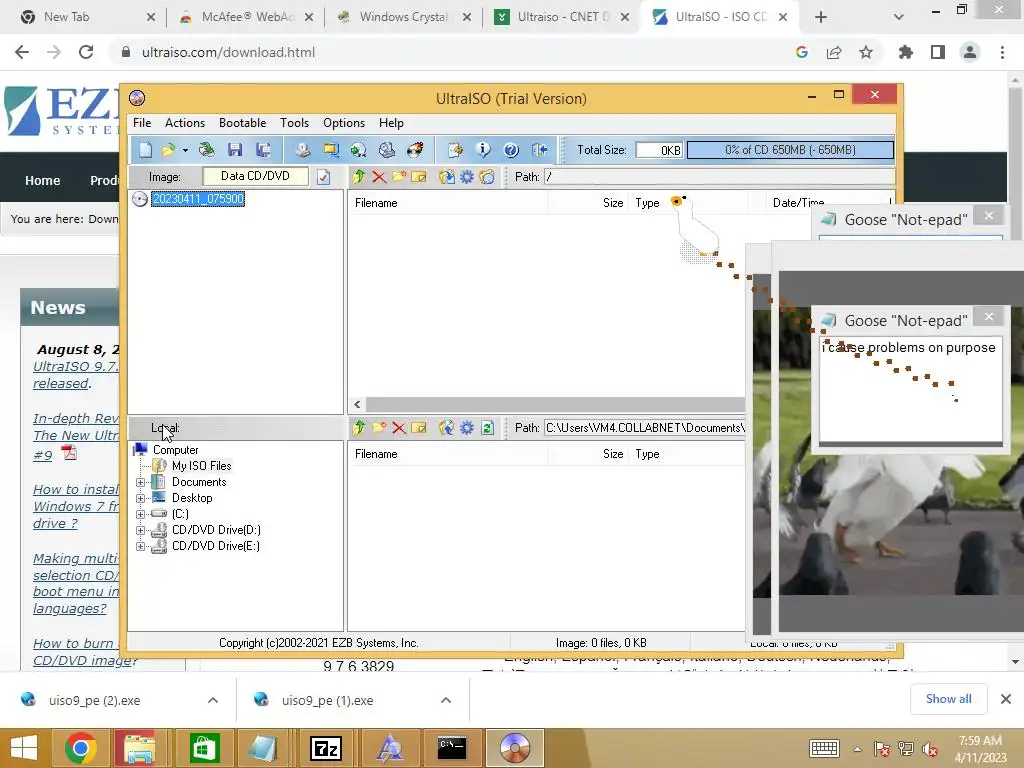1024x768 pixels.
Task: Click the Data CD/DVD image type button
Action: tap(255, 176)
